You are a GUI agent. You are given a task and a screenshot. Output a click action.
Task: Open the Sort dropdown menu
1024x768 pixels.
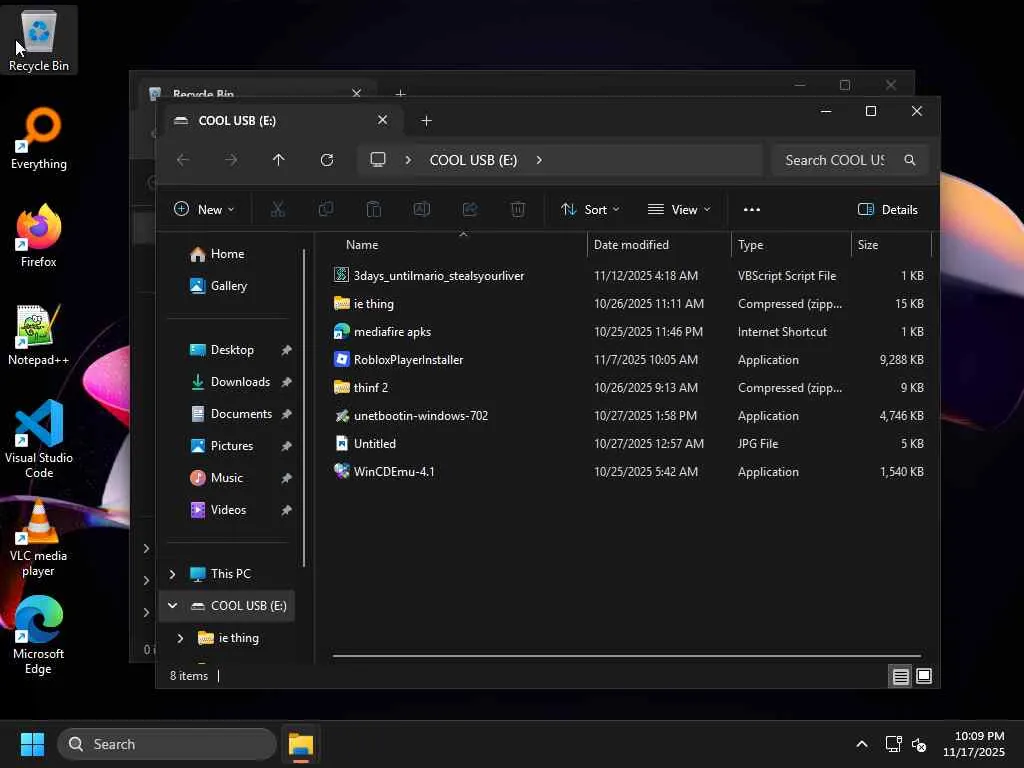590,210
